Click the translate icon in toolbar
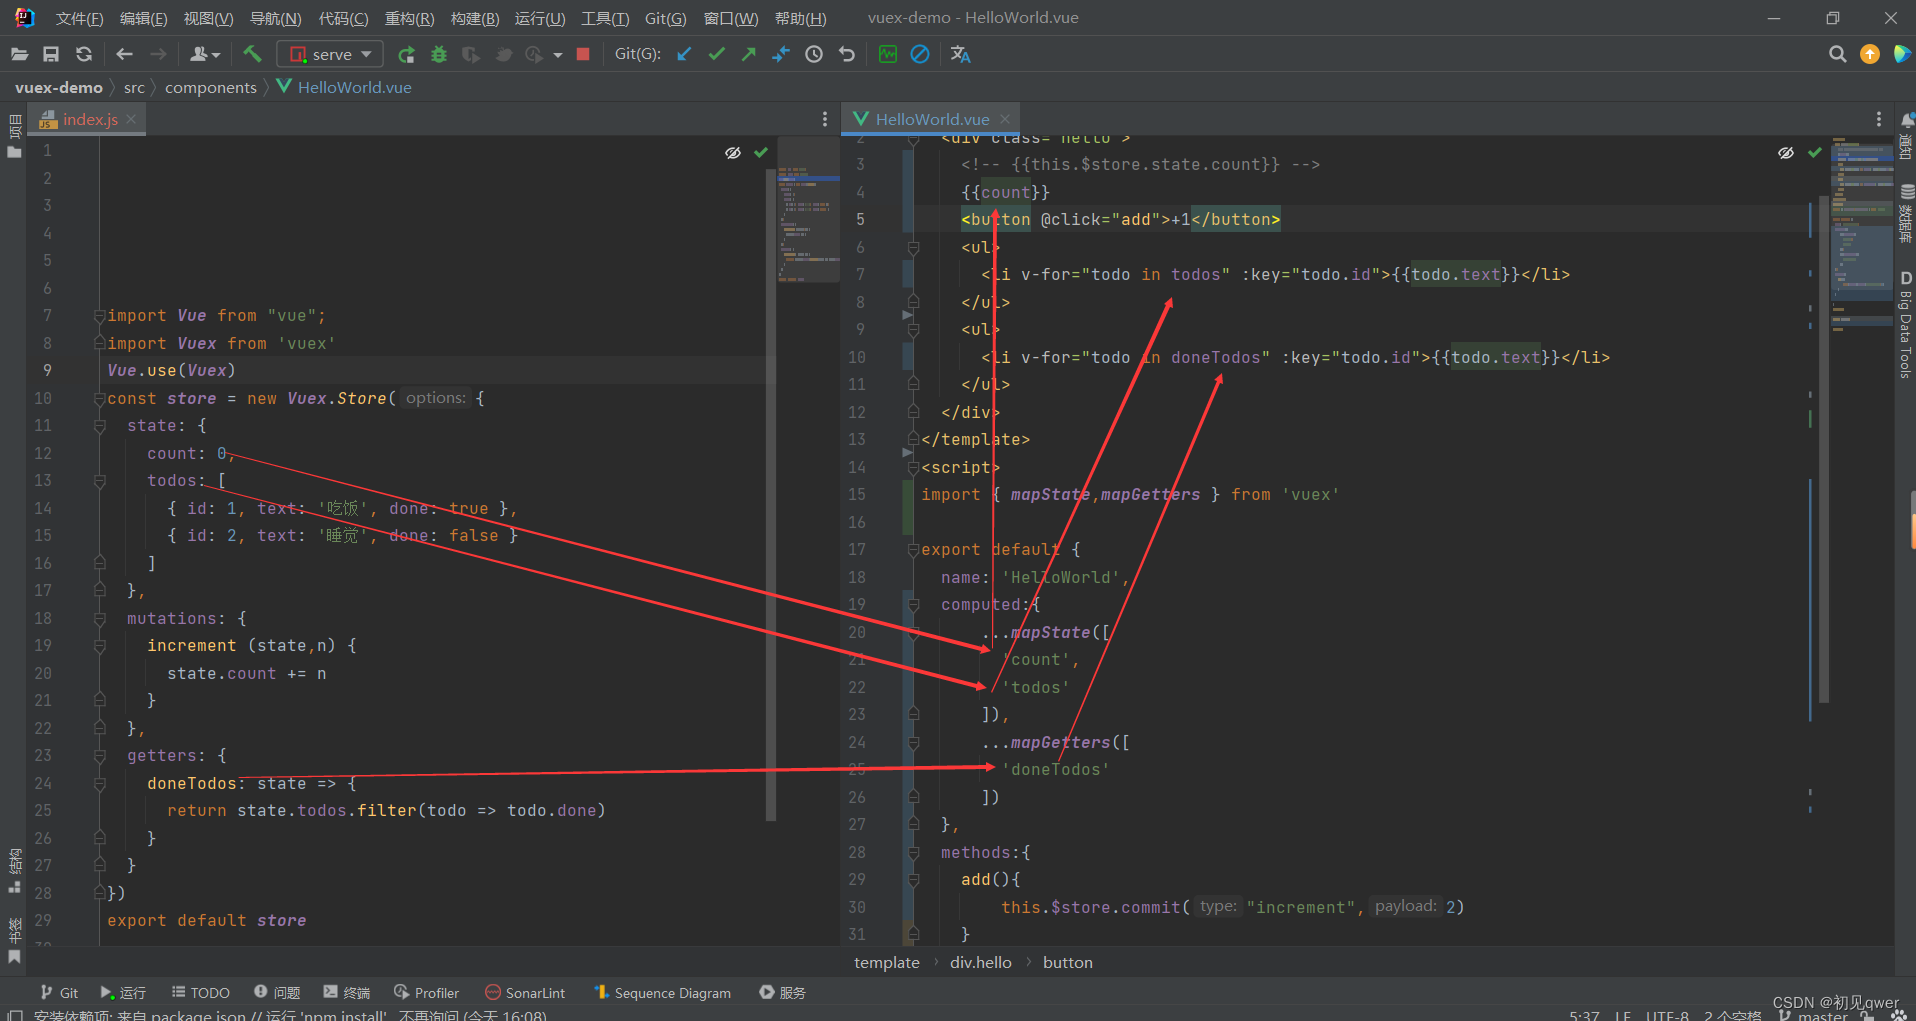1916x1021 pixels. point(960,54)
